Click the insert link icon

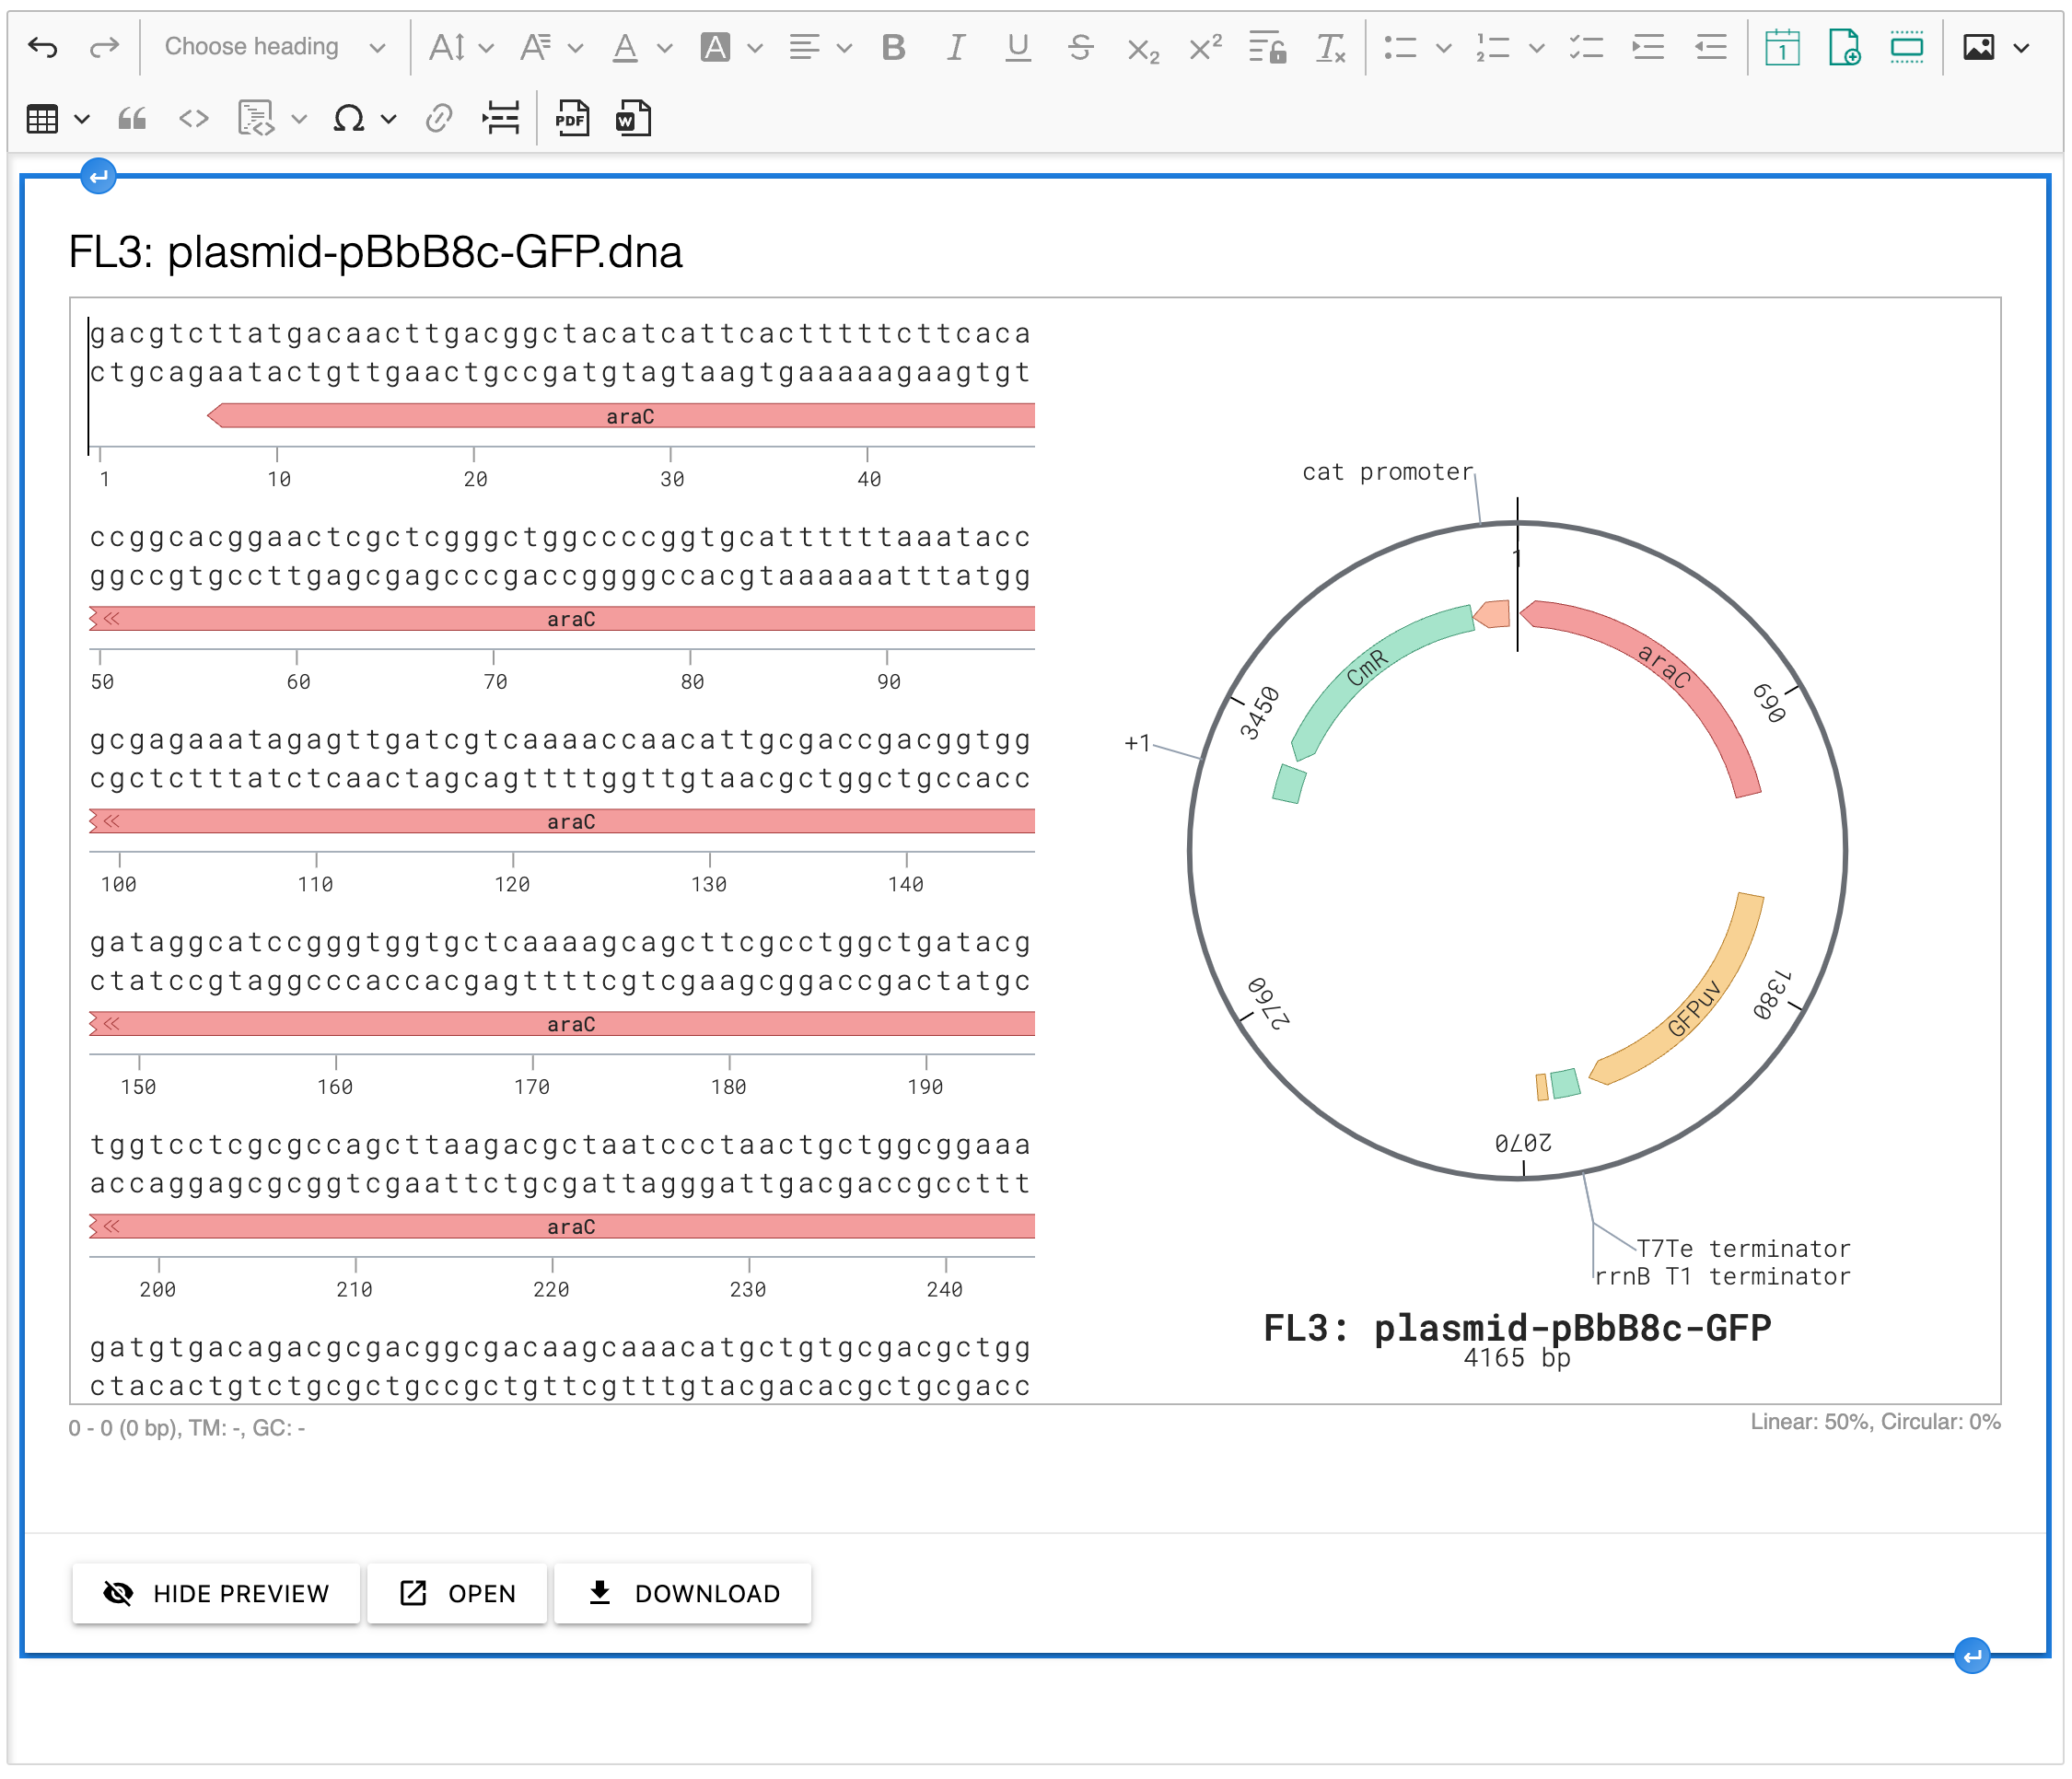point(439,119)
